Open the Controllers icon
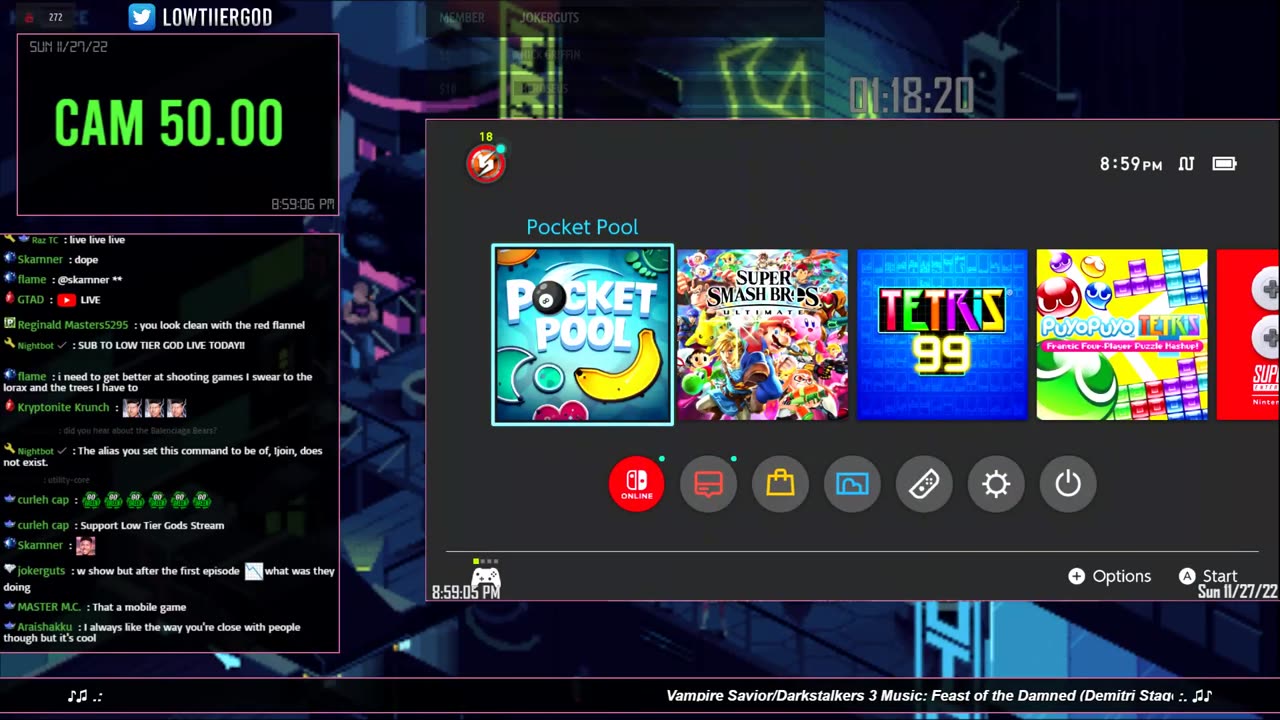Screen dimensions: 1280x720 pyautogui.click(x=924, y=484)
